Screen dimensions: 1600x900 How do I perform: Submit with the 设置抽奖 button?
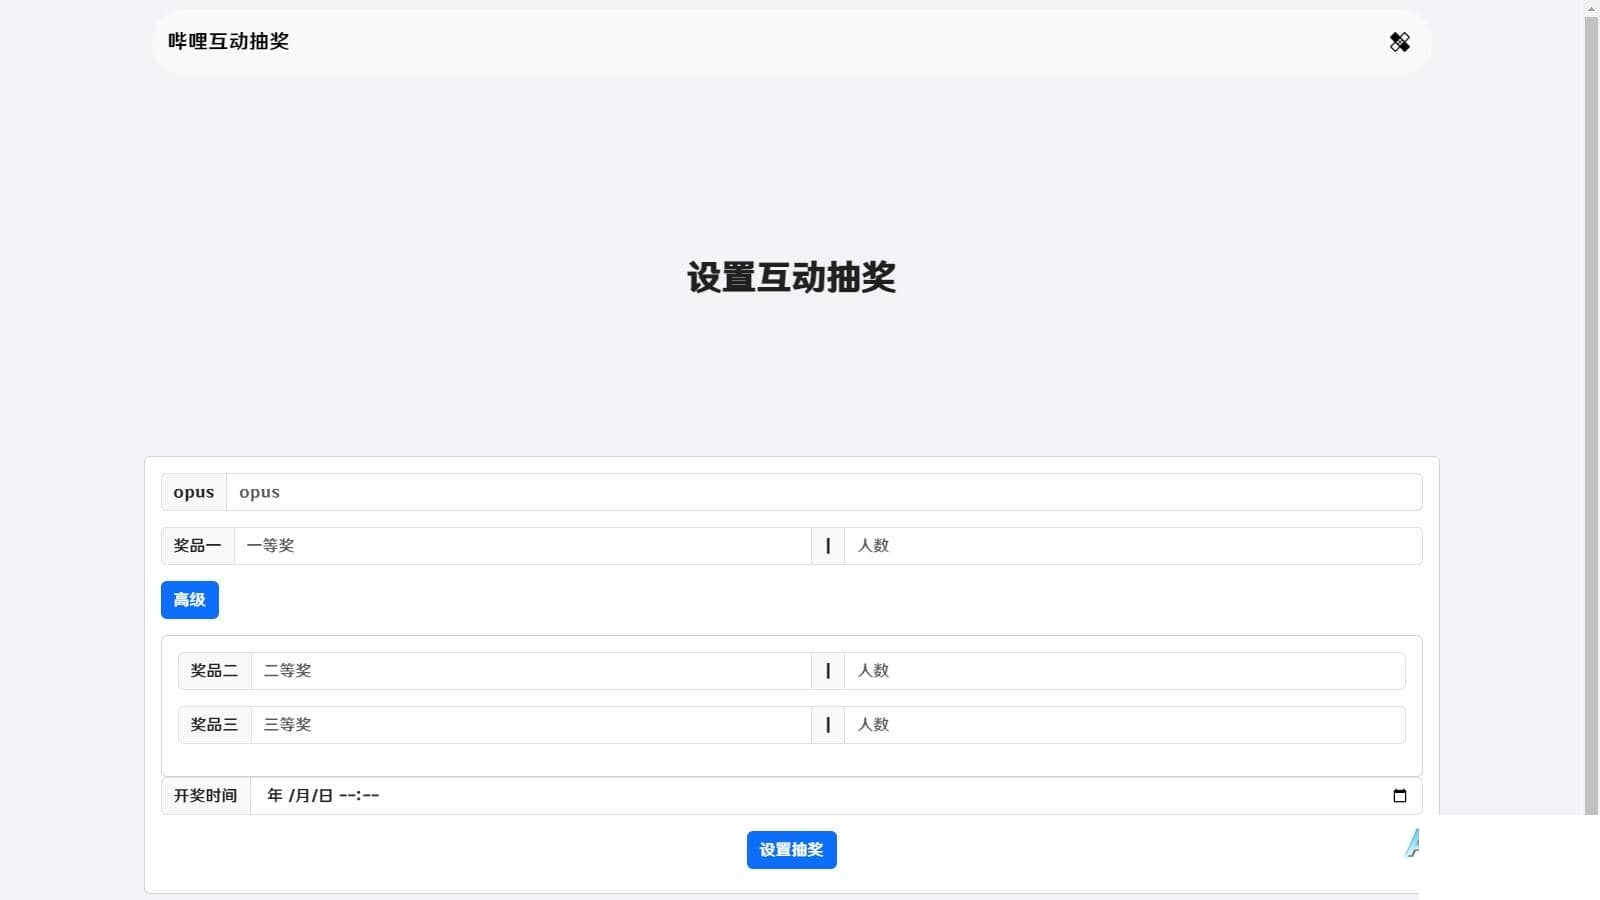(x=791, y=850)
